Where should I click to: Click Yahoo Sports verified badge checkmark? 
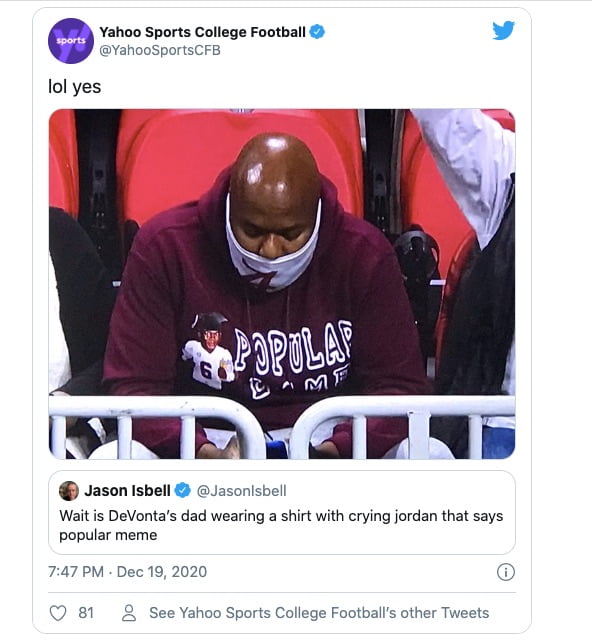click(x=317, y=32)
